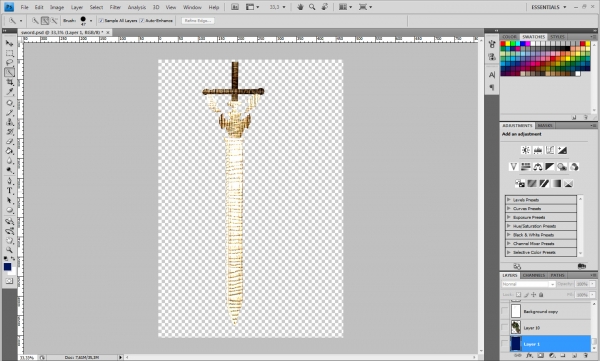Switch to the Paths tab

(x=557, y=275)
